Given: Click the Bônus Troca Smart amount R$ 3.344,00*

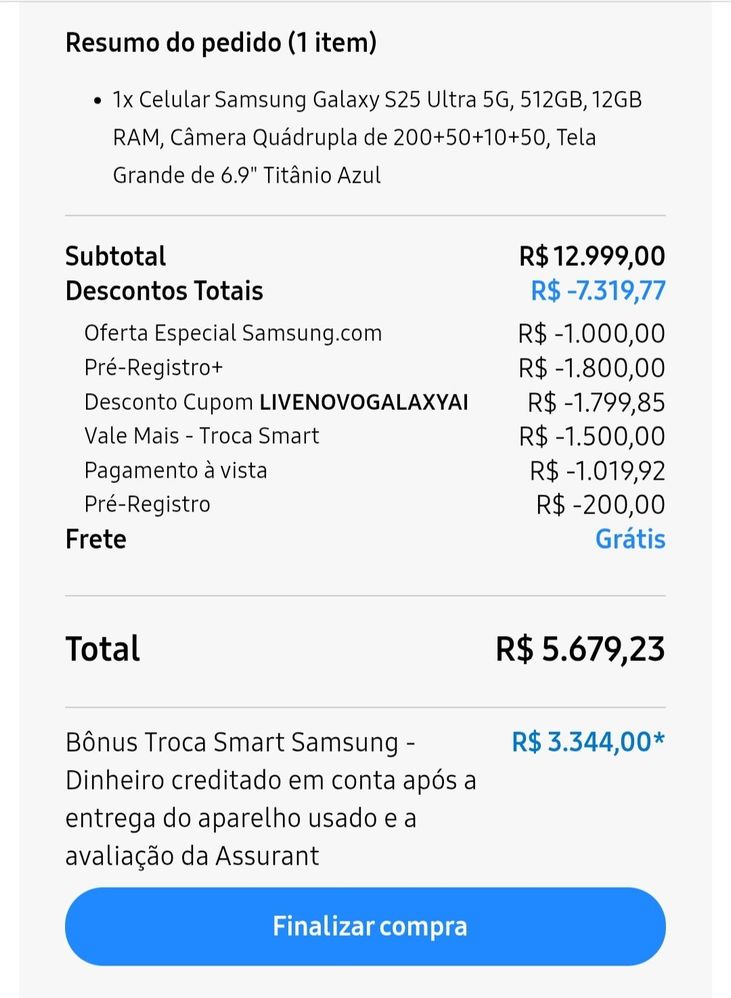Looking at the screenshot, I should (x=588, y=742).
